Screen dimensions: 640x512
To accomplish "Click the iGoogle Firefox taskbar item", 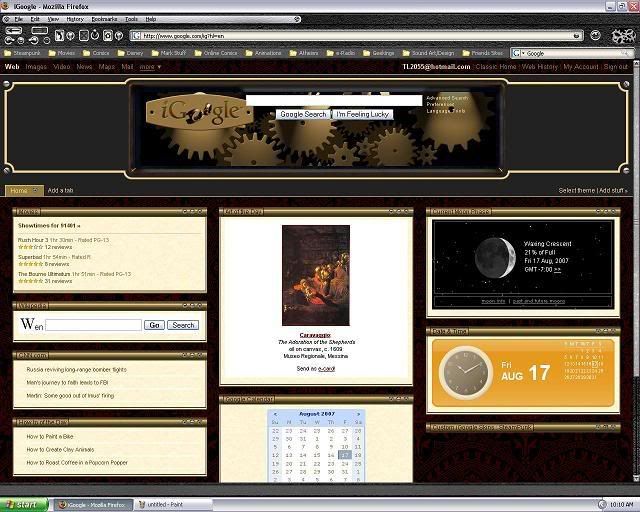I will pos(94,505).
